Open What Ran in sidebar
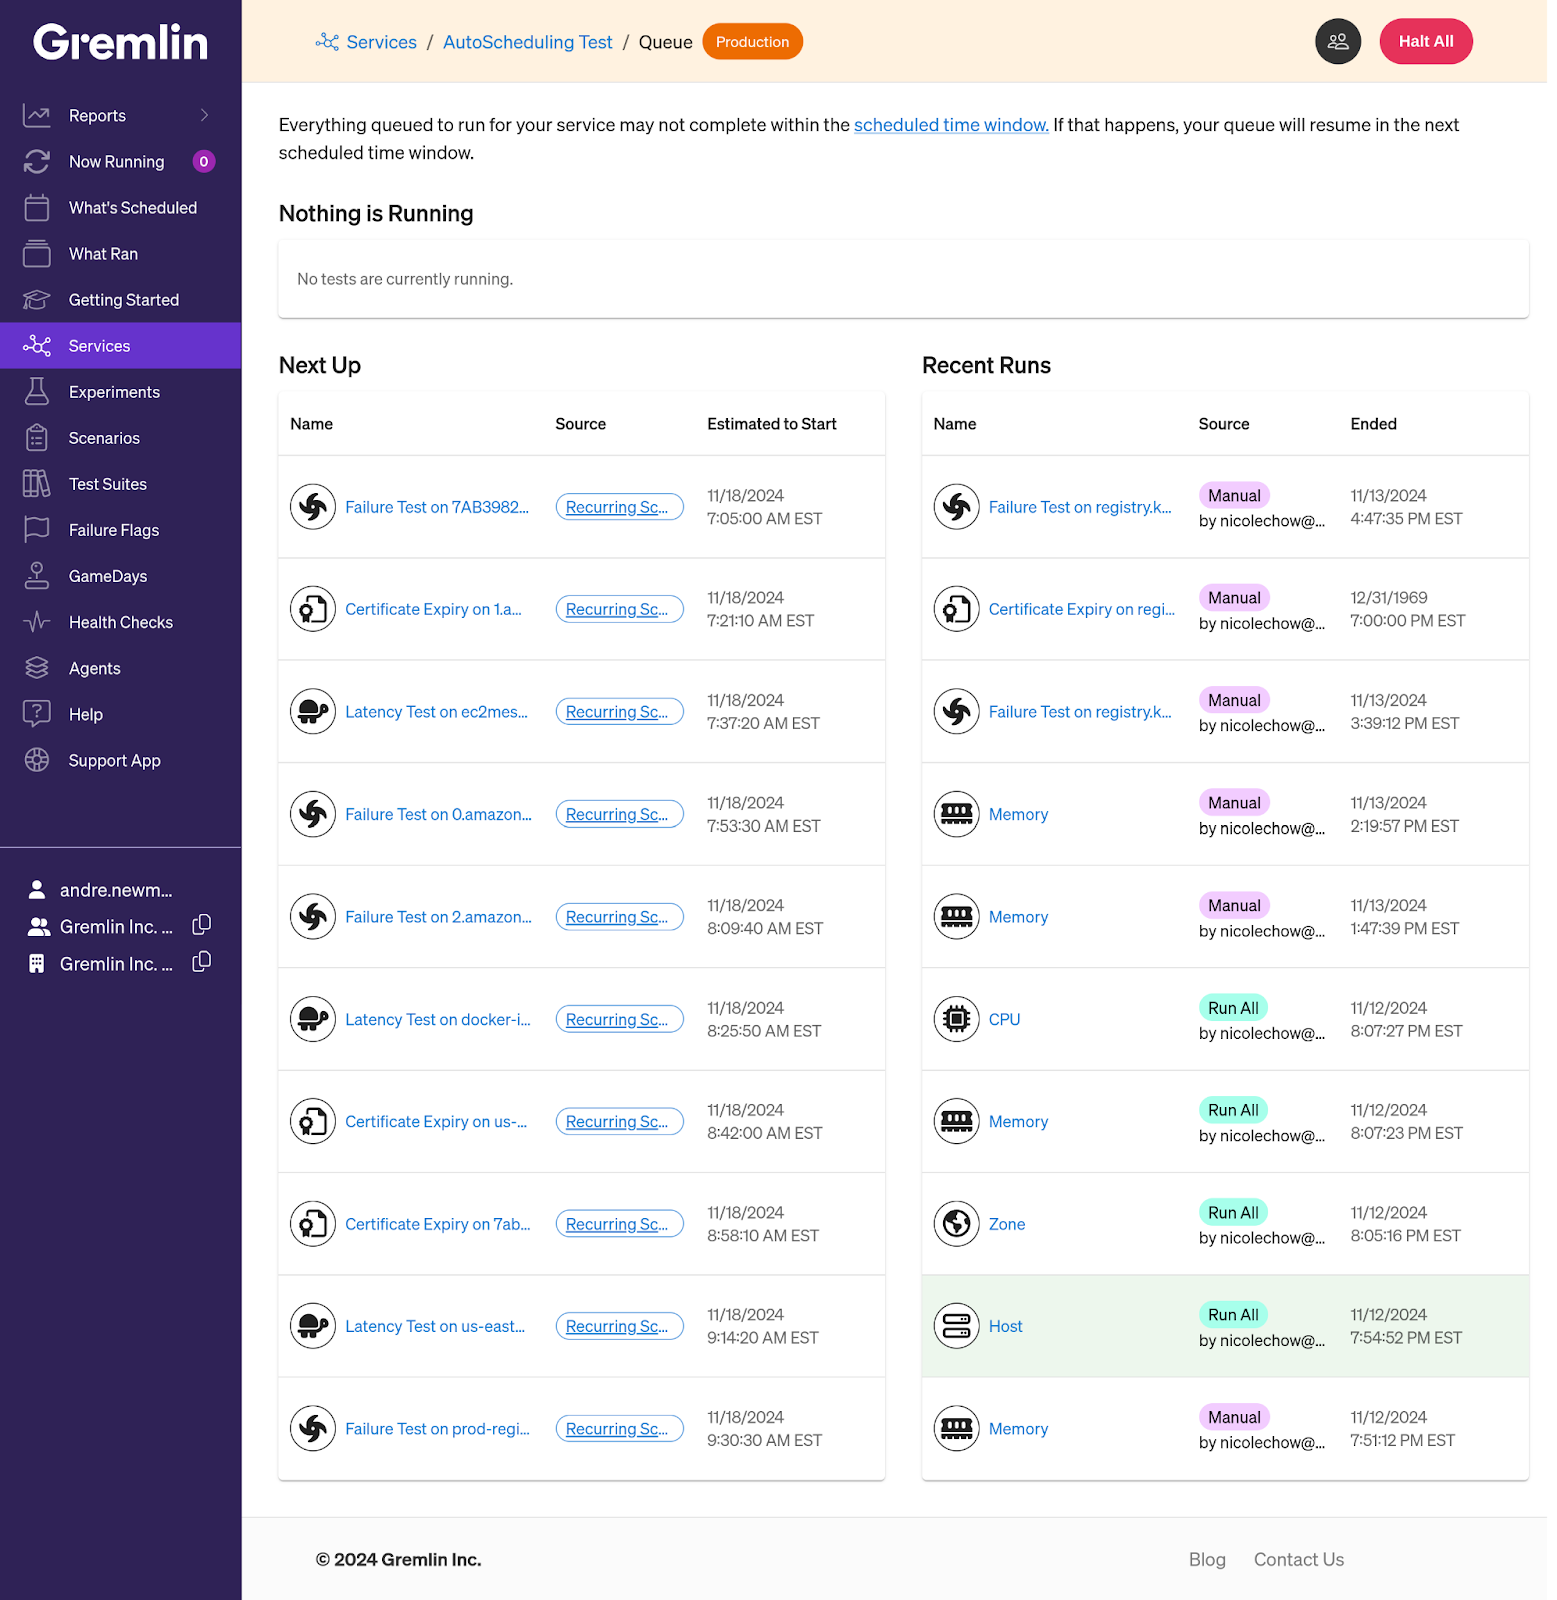The image size is (1557, 1600). (103, 254)
